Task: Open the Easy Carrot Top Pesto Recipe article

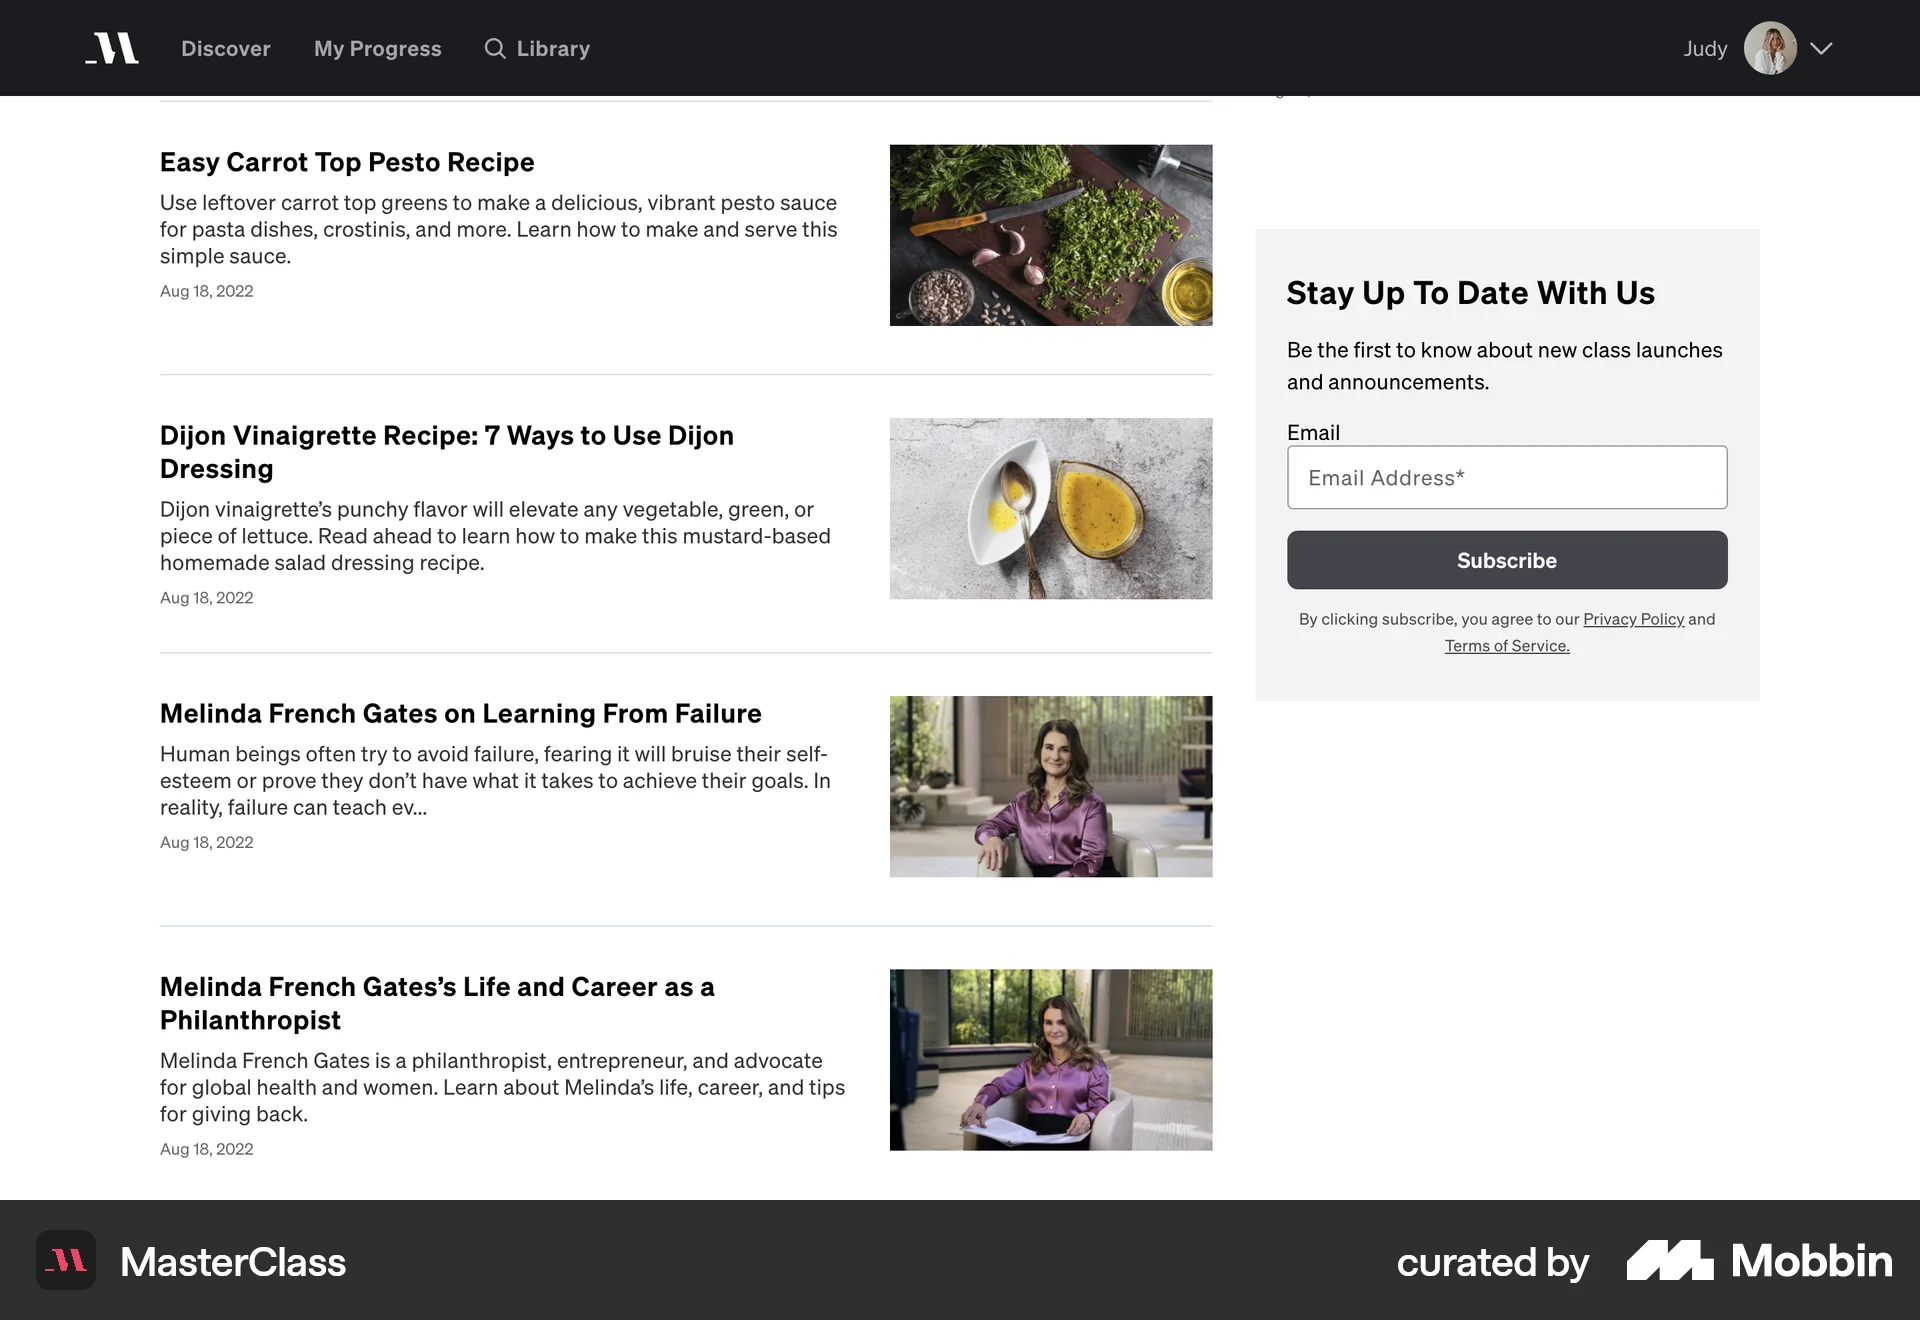Action: [347, 162]
